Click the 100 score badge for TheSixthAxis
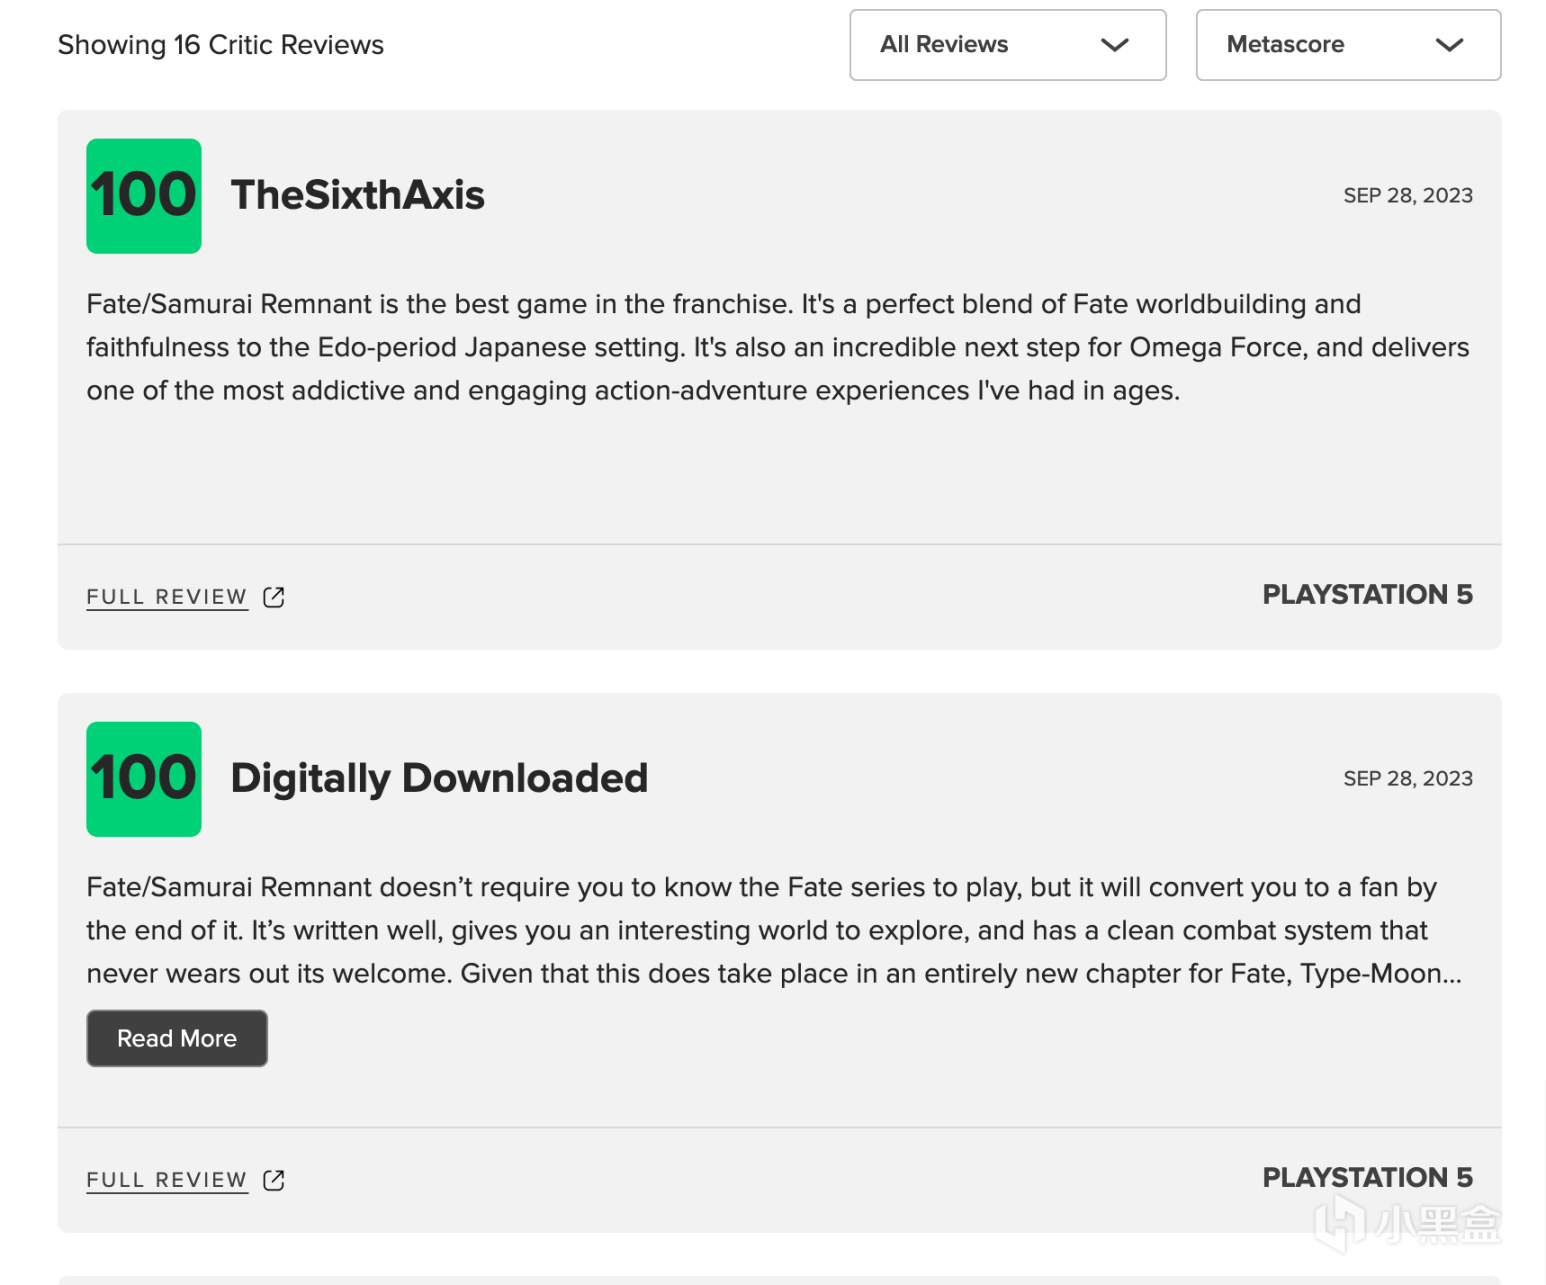 click(144, 196)
